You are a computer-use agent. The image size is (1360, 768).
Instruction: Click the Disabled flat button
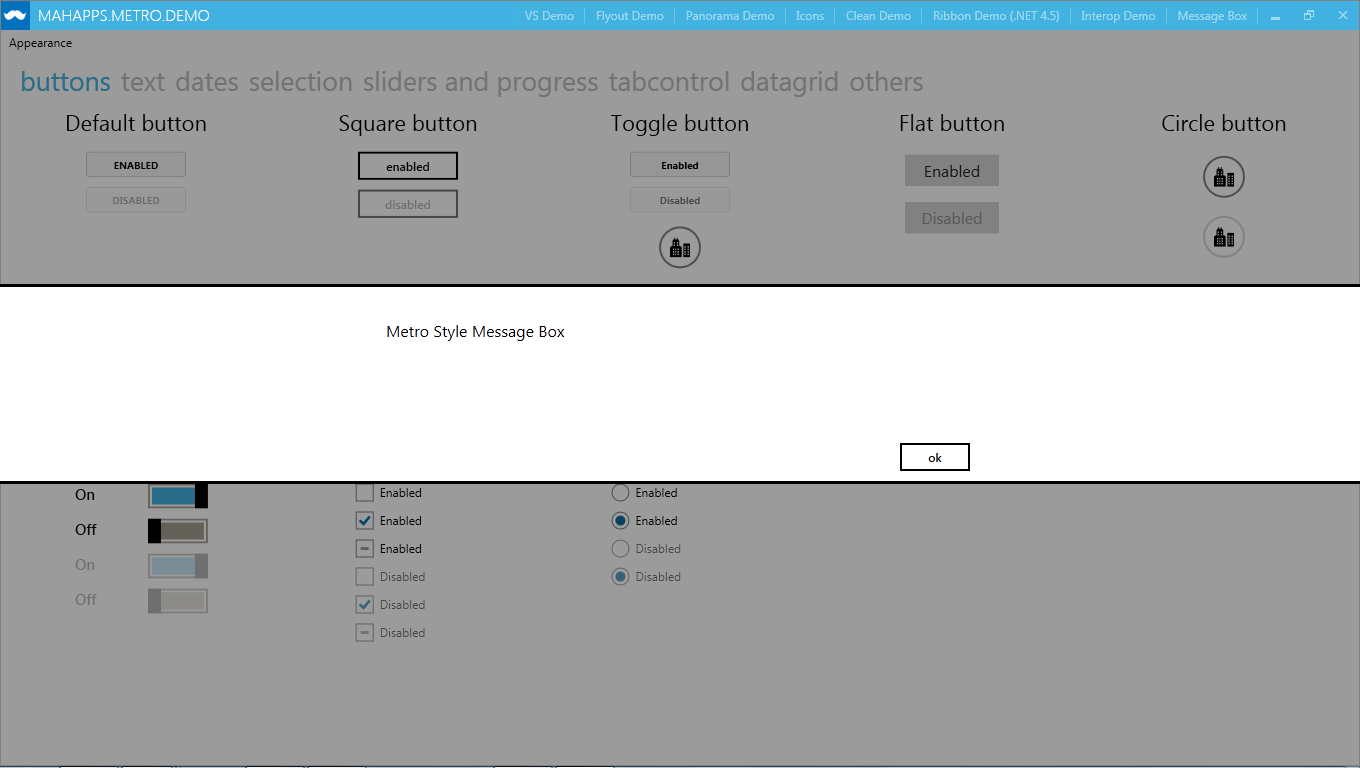(952, 218)
